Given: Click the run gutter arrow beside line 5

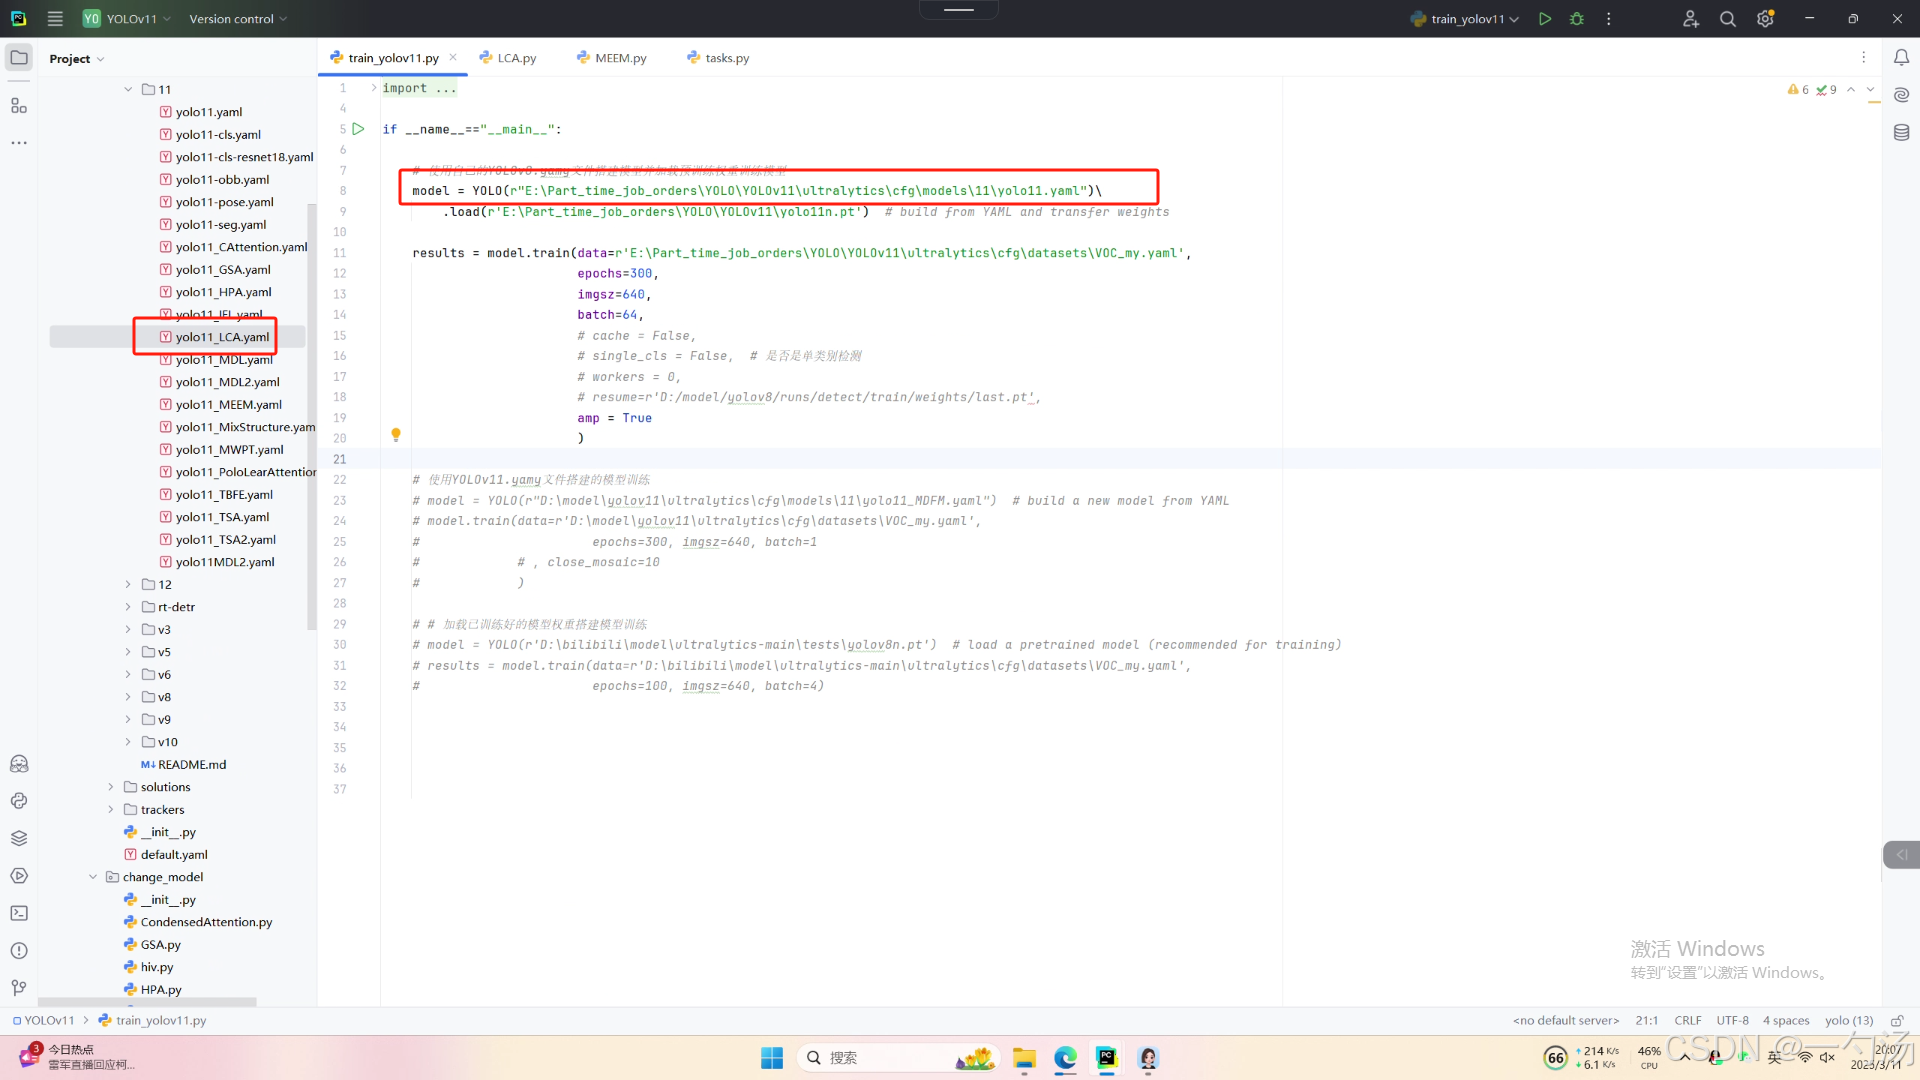Looking at the screenshot, I should coord(358,129).
